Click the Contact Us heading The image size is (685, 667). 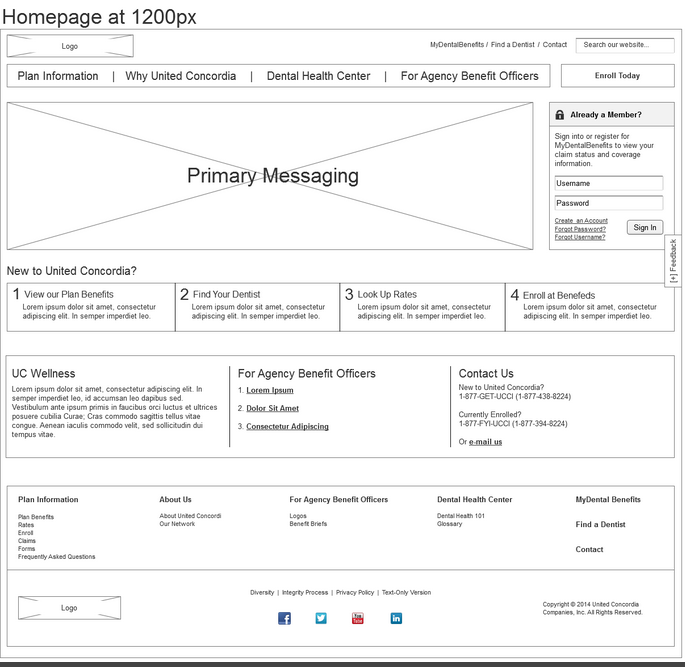tap(486, 373)
